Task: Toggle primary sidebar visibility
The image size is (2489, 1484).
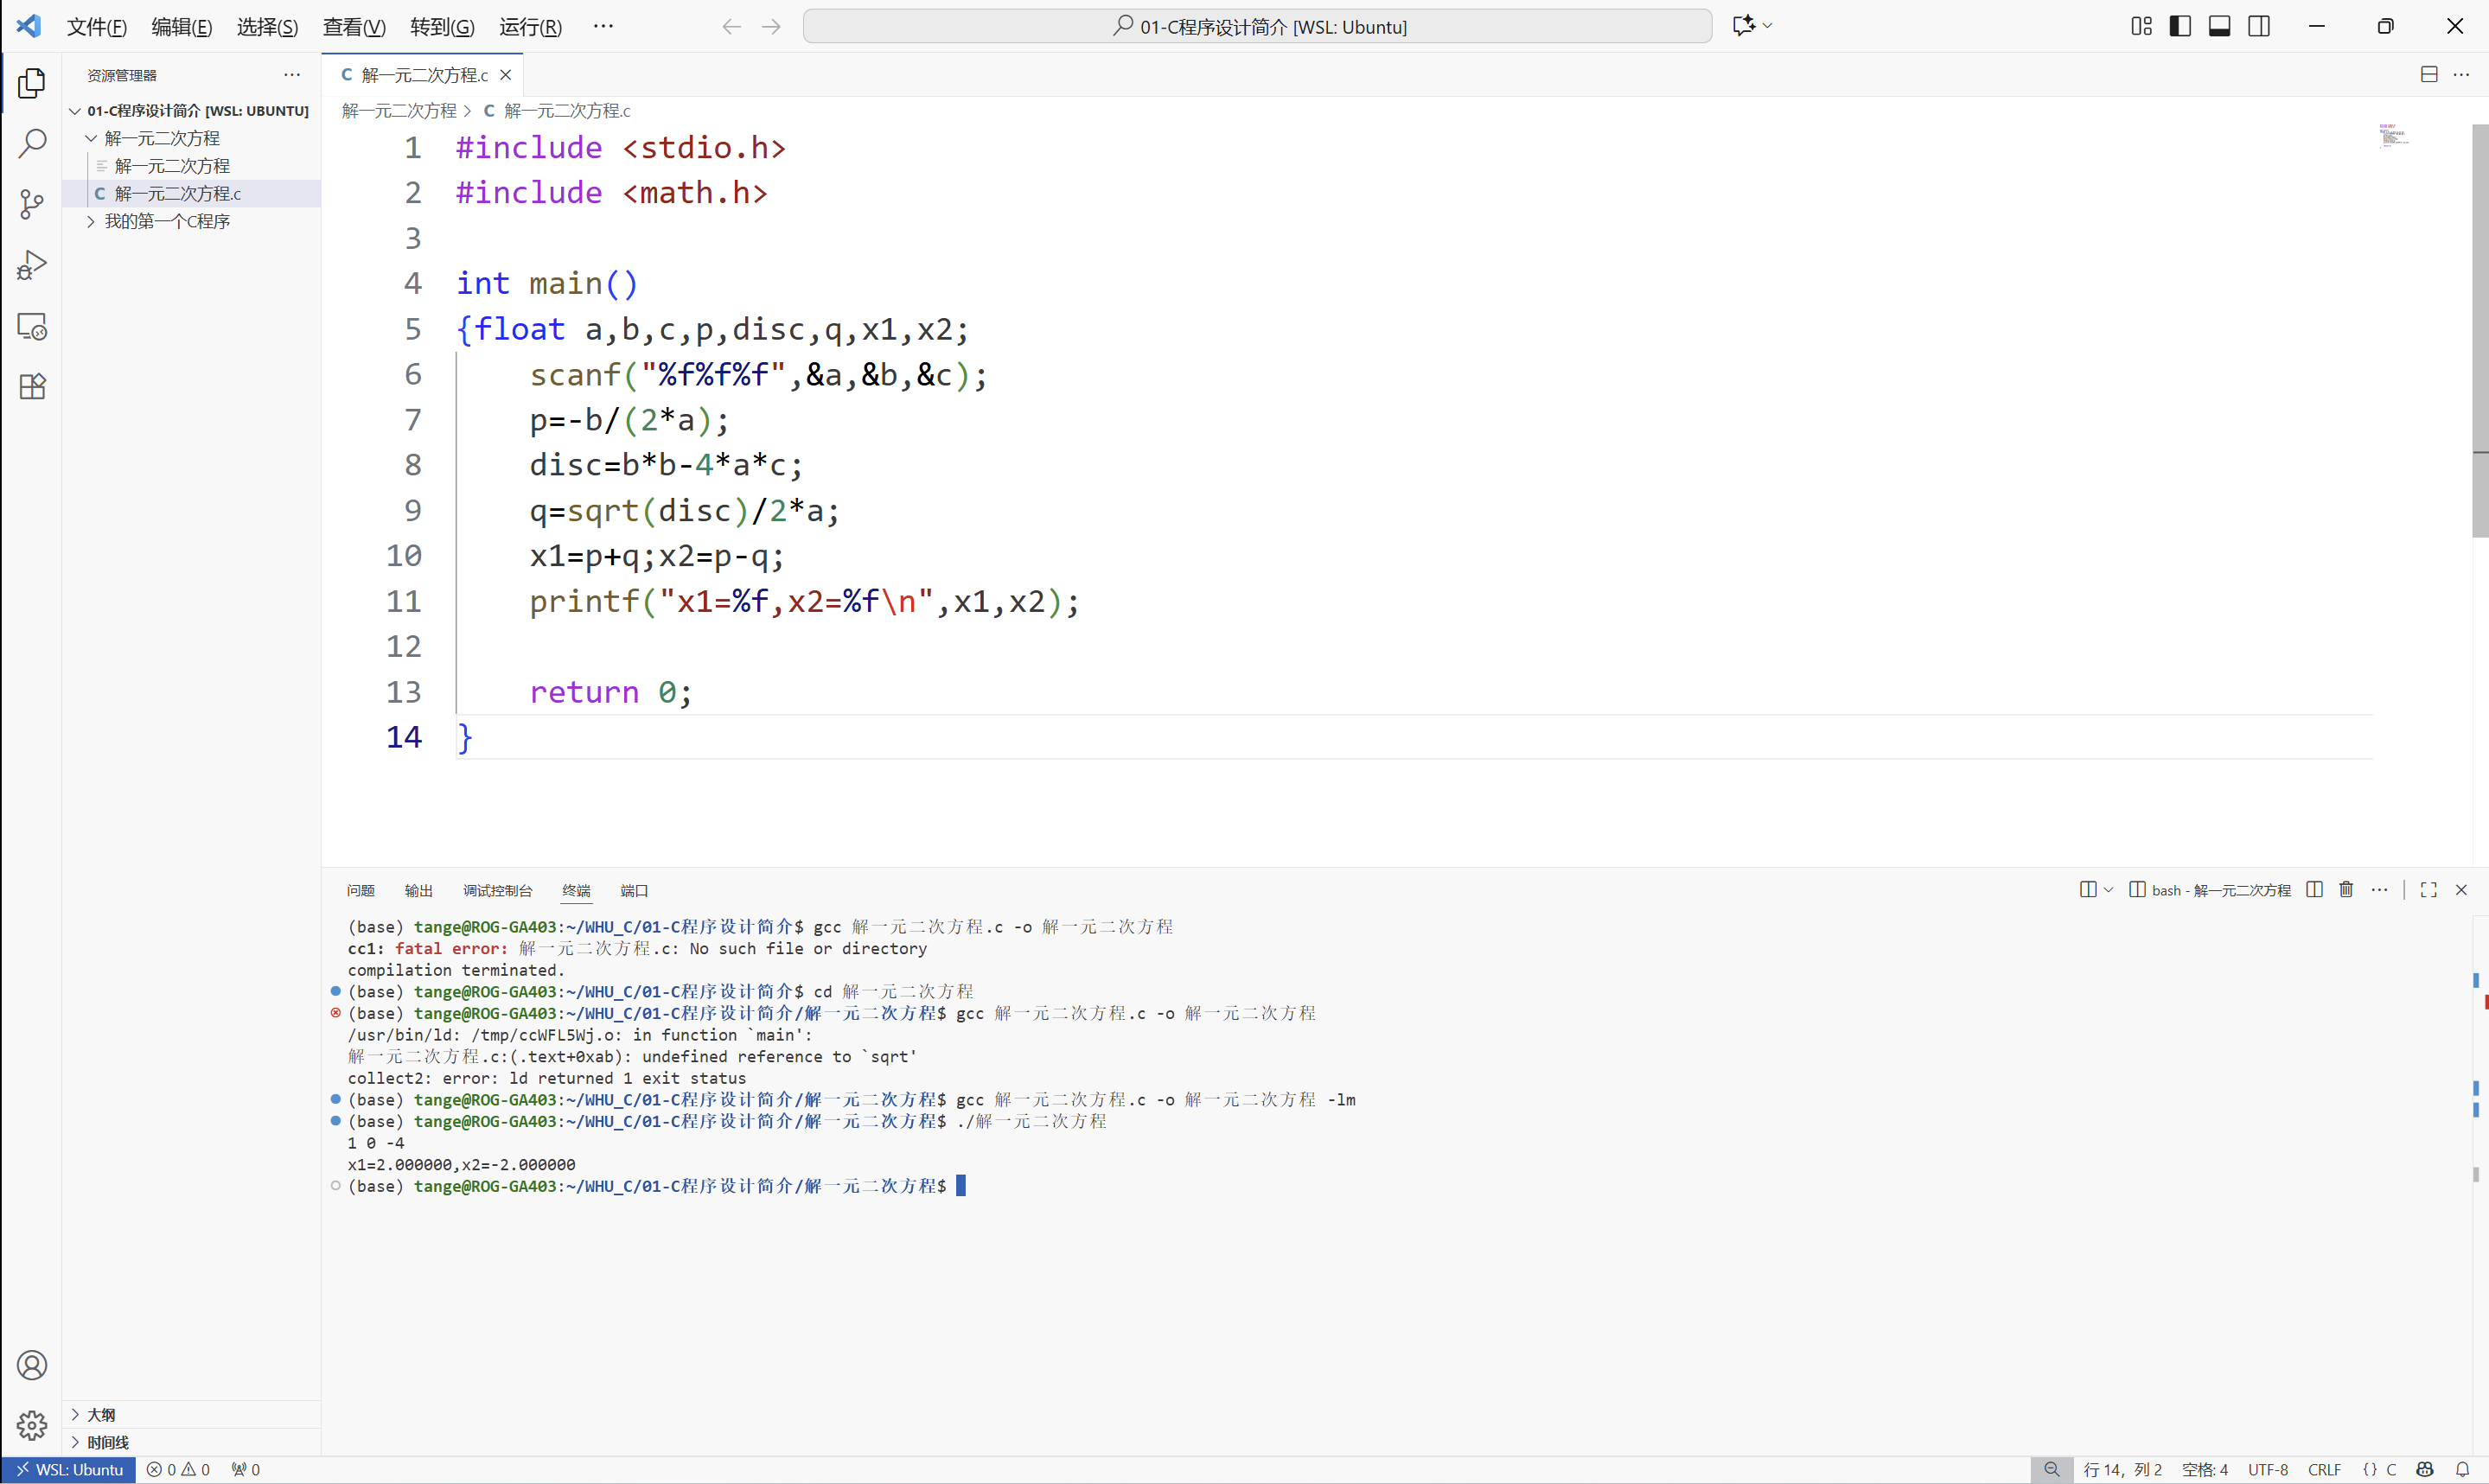Action: coord(2180,26)
